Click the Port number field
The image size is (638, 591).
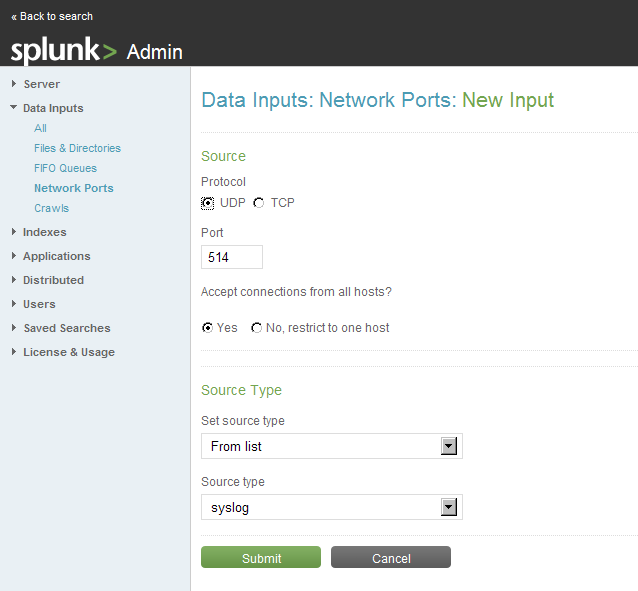click(232, 257)
